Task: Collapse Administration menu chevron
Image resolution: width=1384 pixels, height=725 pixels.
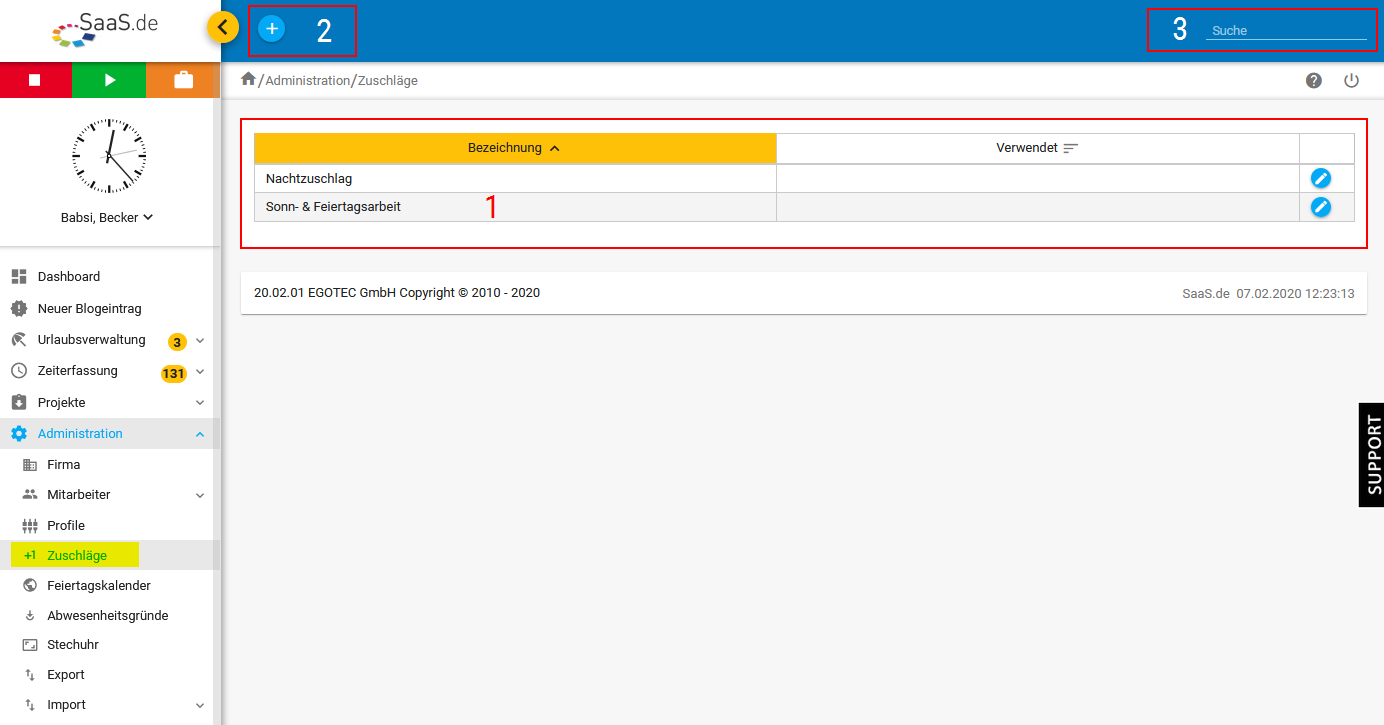Action: point(200,433)
